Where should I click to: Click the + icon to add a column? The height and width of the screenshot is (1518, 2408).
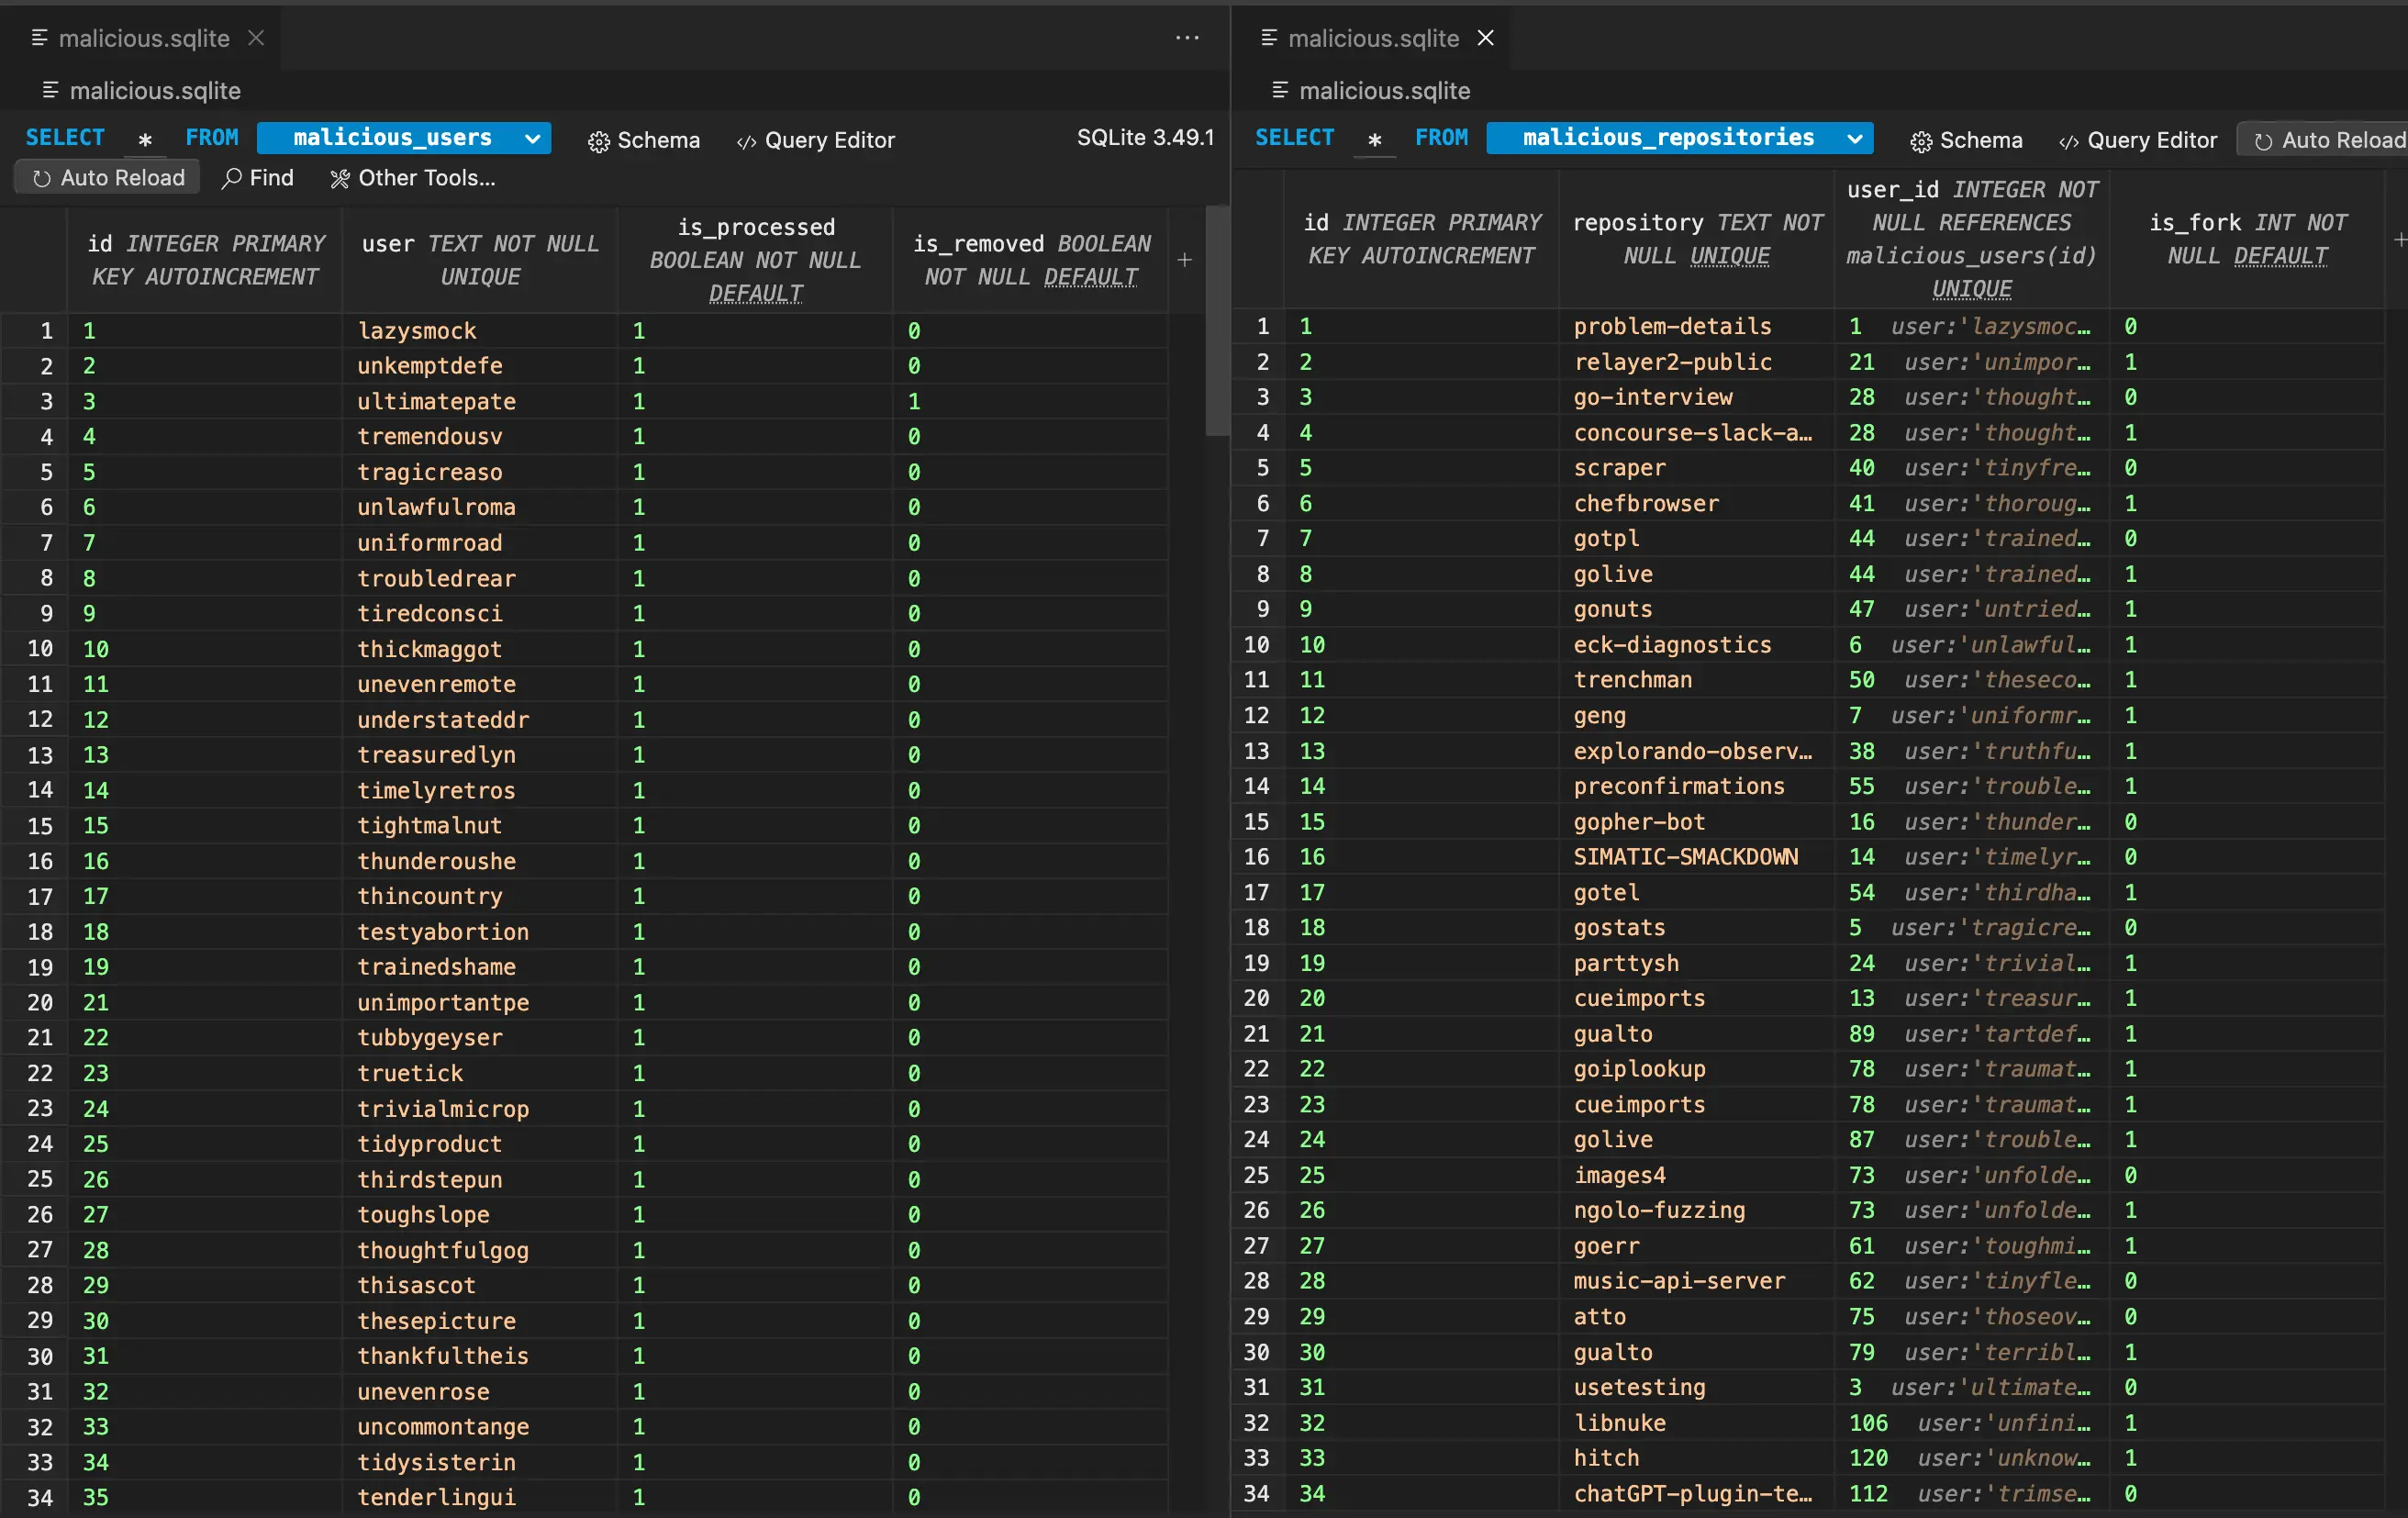click(x=1184, y=260)
